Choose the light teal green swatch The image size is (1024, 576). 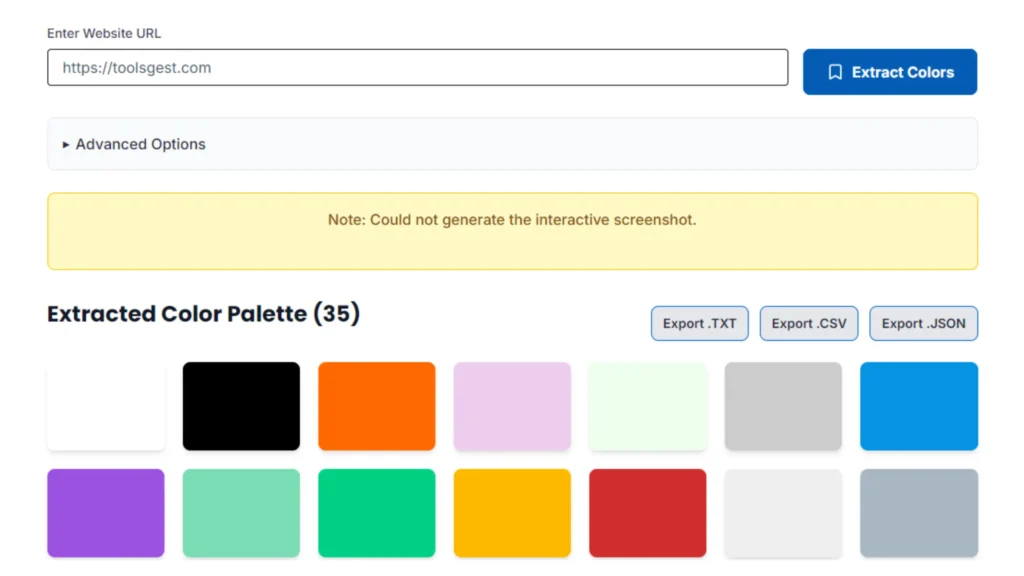point(241,513)
